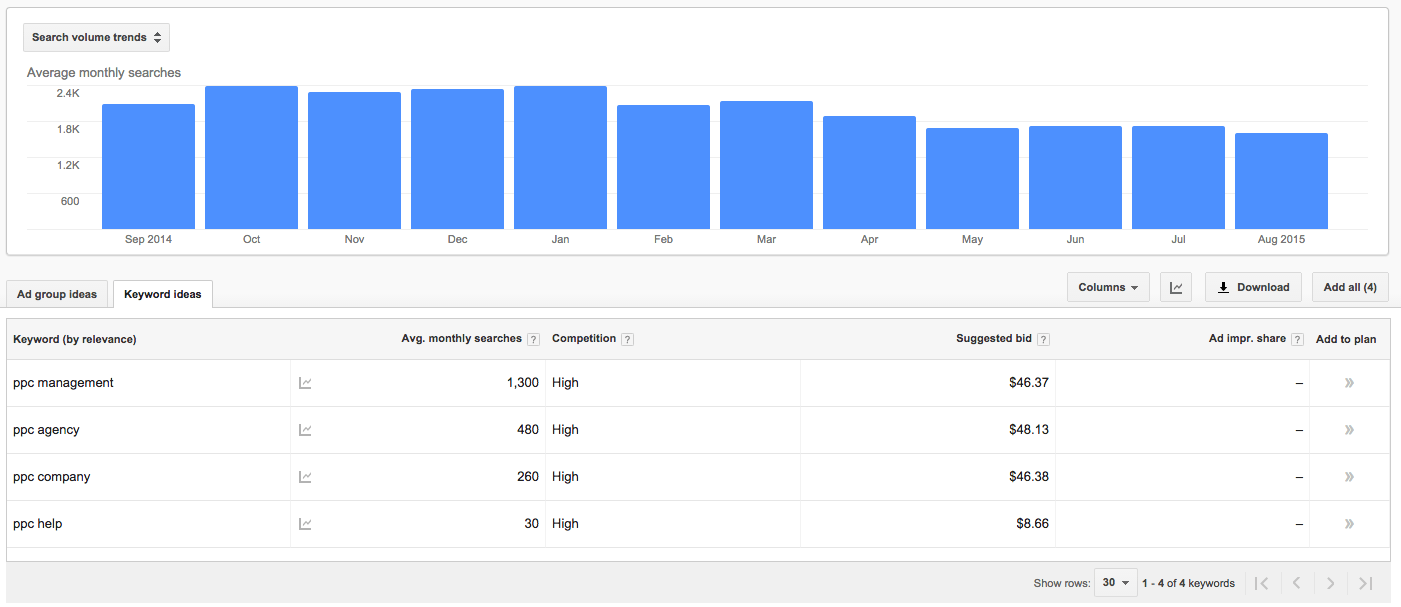Screen dimensions: 1401x607
Task: Add ppc help to plan with arrow icon
Action: pos(1349,524)
